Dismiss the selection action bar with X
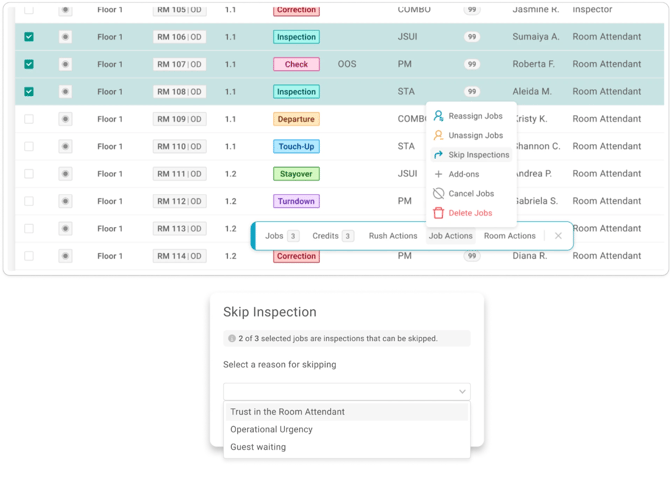 point(558,236)
